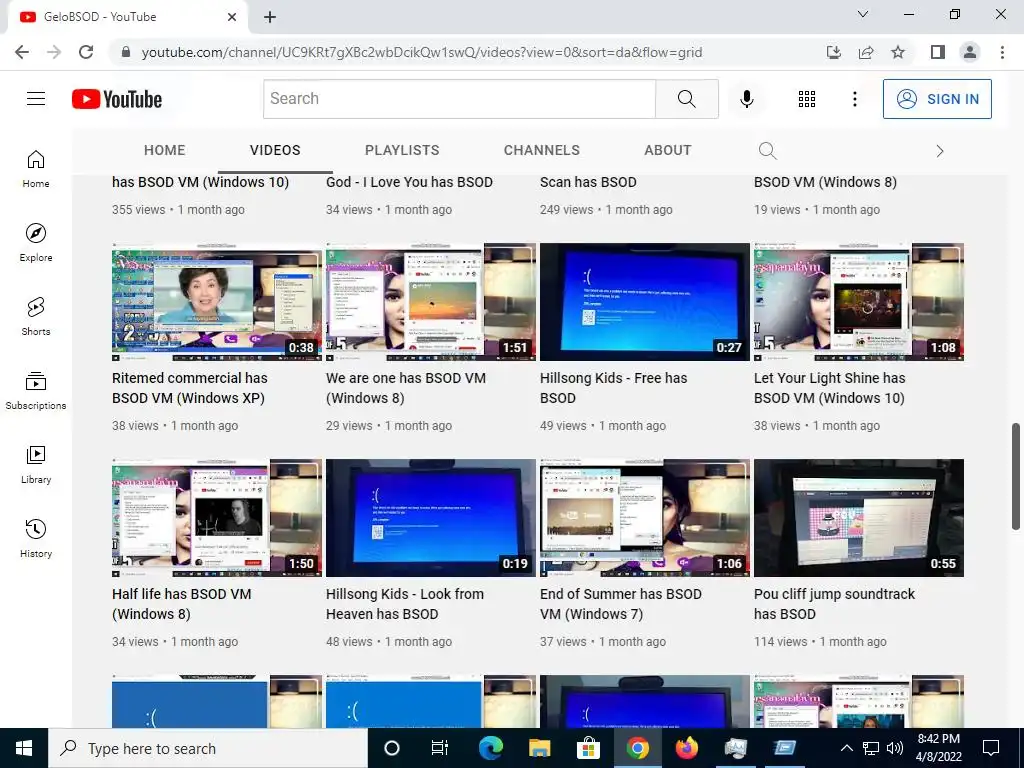Share this page icon
This screenshot has height=768, width=1024.
click(866, 52)
